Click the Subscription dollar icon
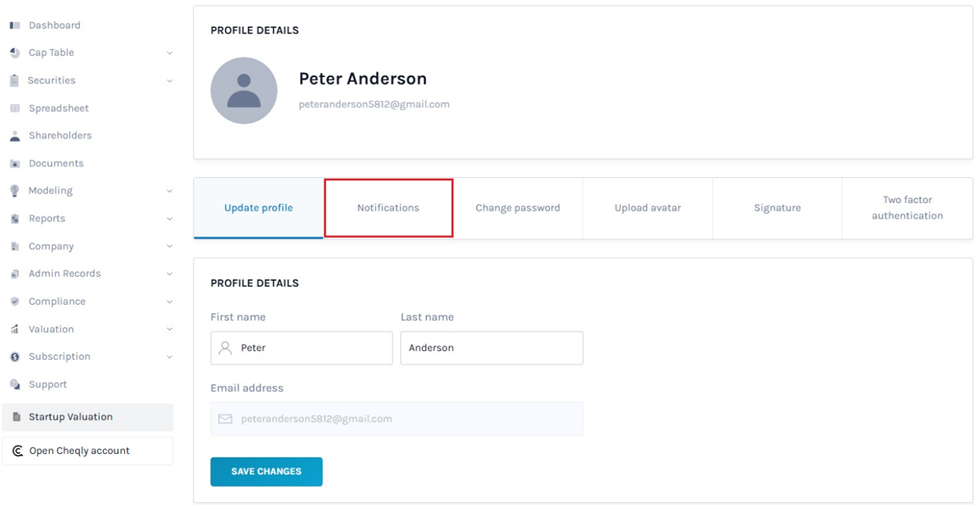The image size is (974, 505). click(x=15, y=357)
